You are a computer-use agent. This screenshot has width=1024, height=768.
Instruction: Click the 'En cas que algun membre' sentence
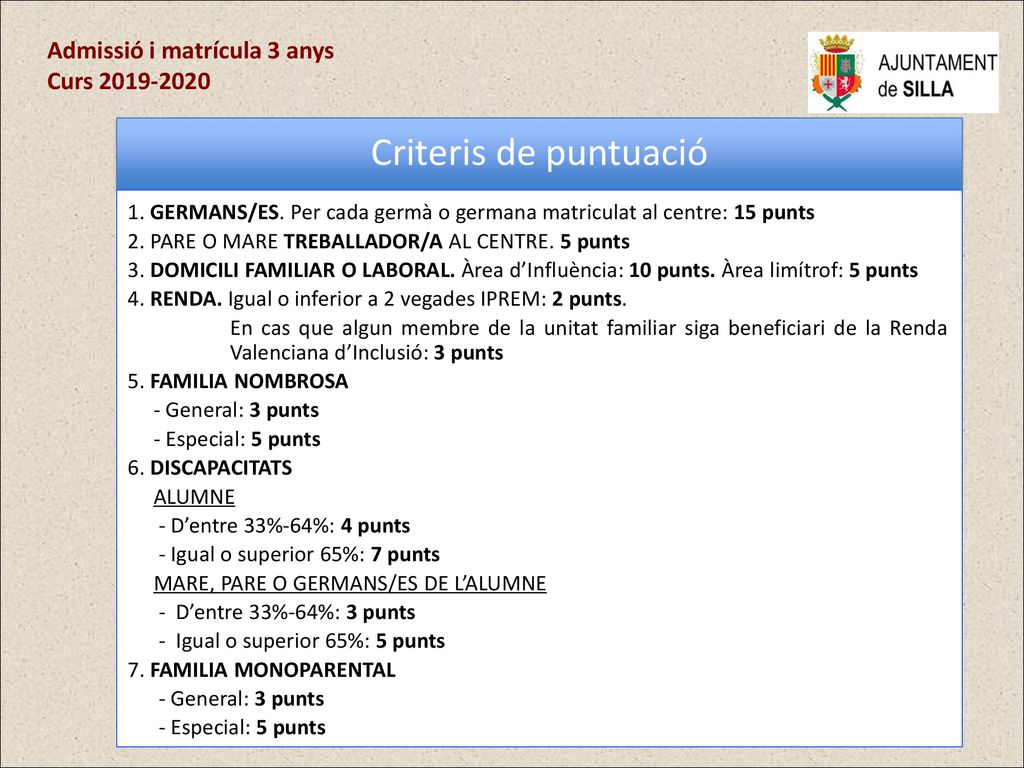coord(588,340)
